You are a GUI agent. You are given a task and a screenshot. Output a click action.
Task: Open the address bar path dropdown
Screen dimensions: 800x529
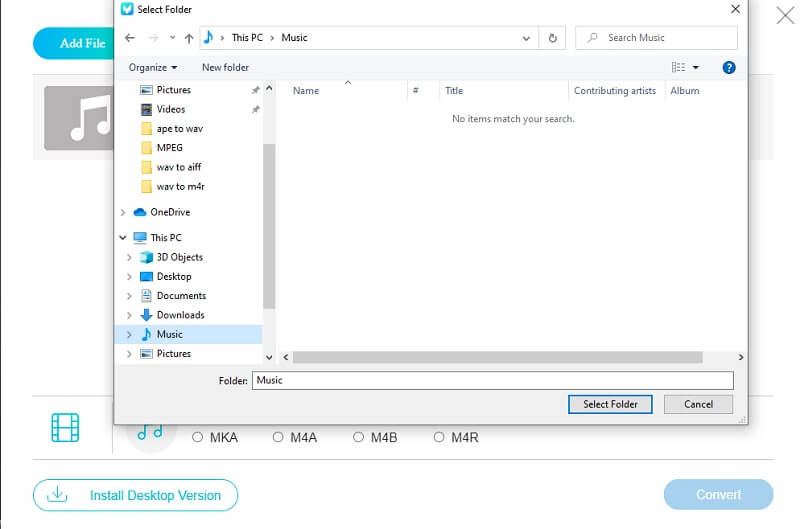(x=527, y=38)
